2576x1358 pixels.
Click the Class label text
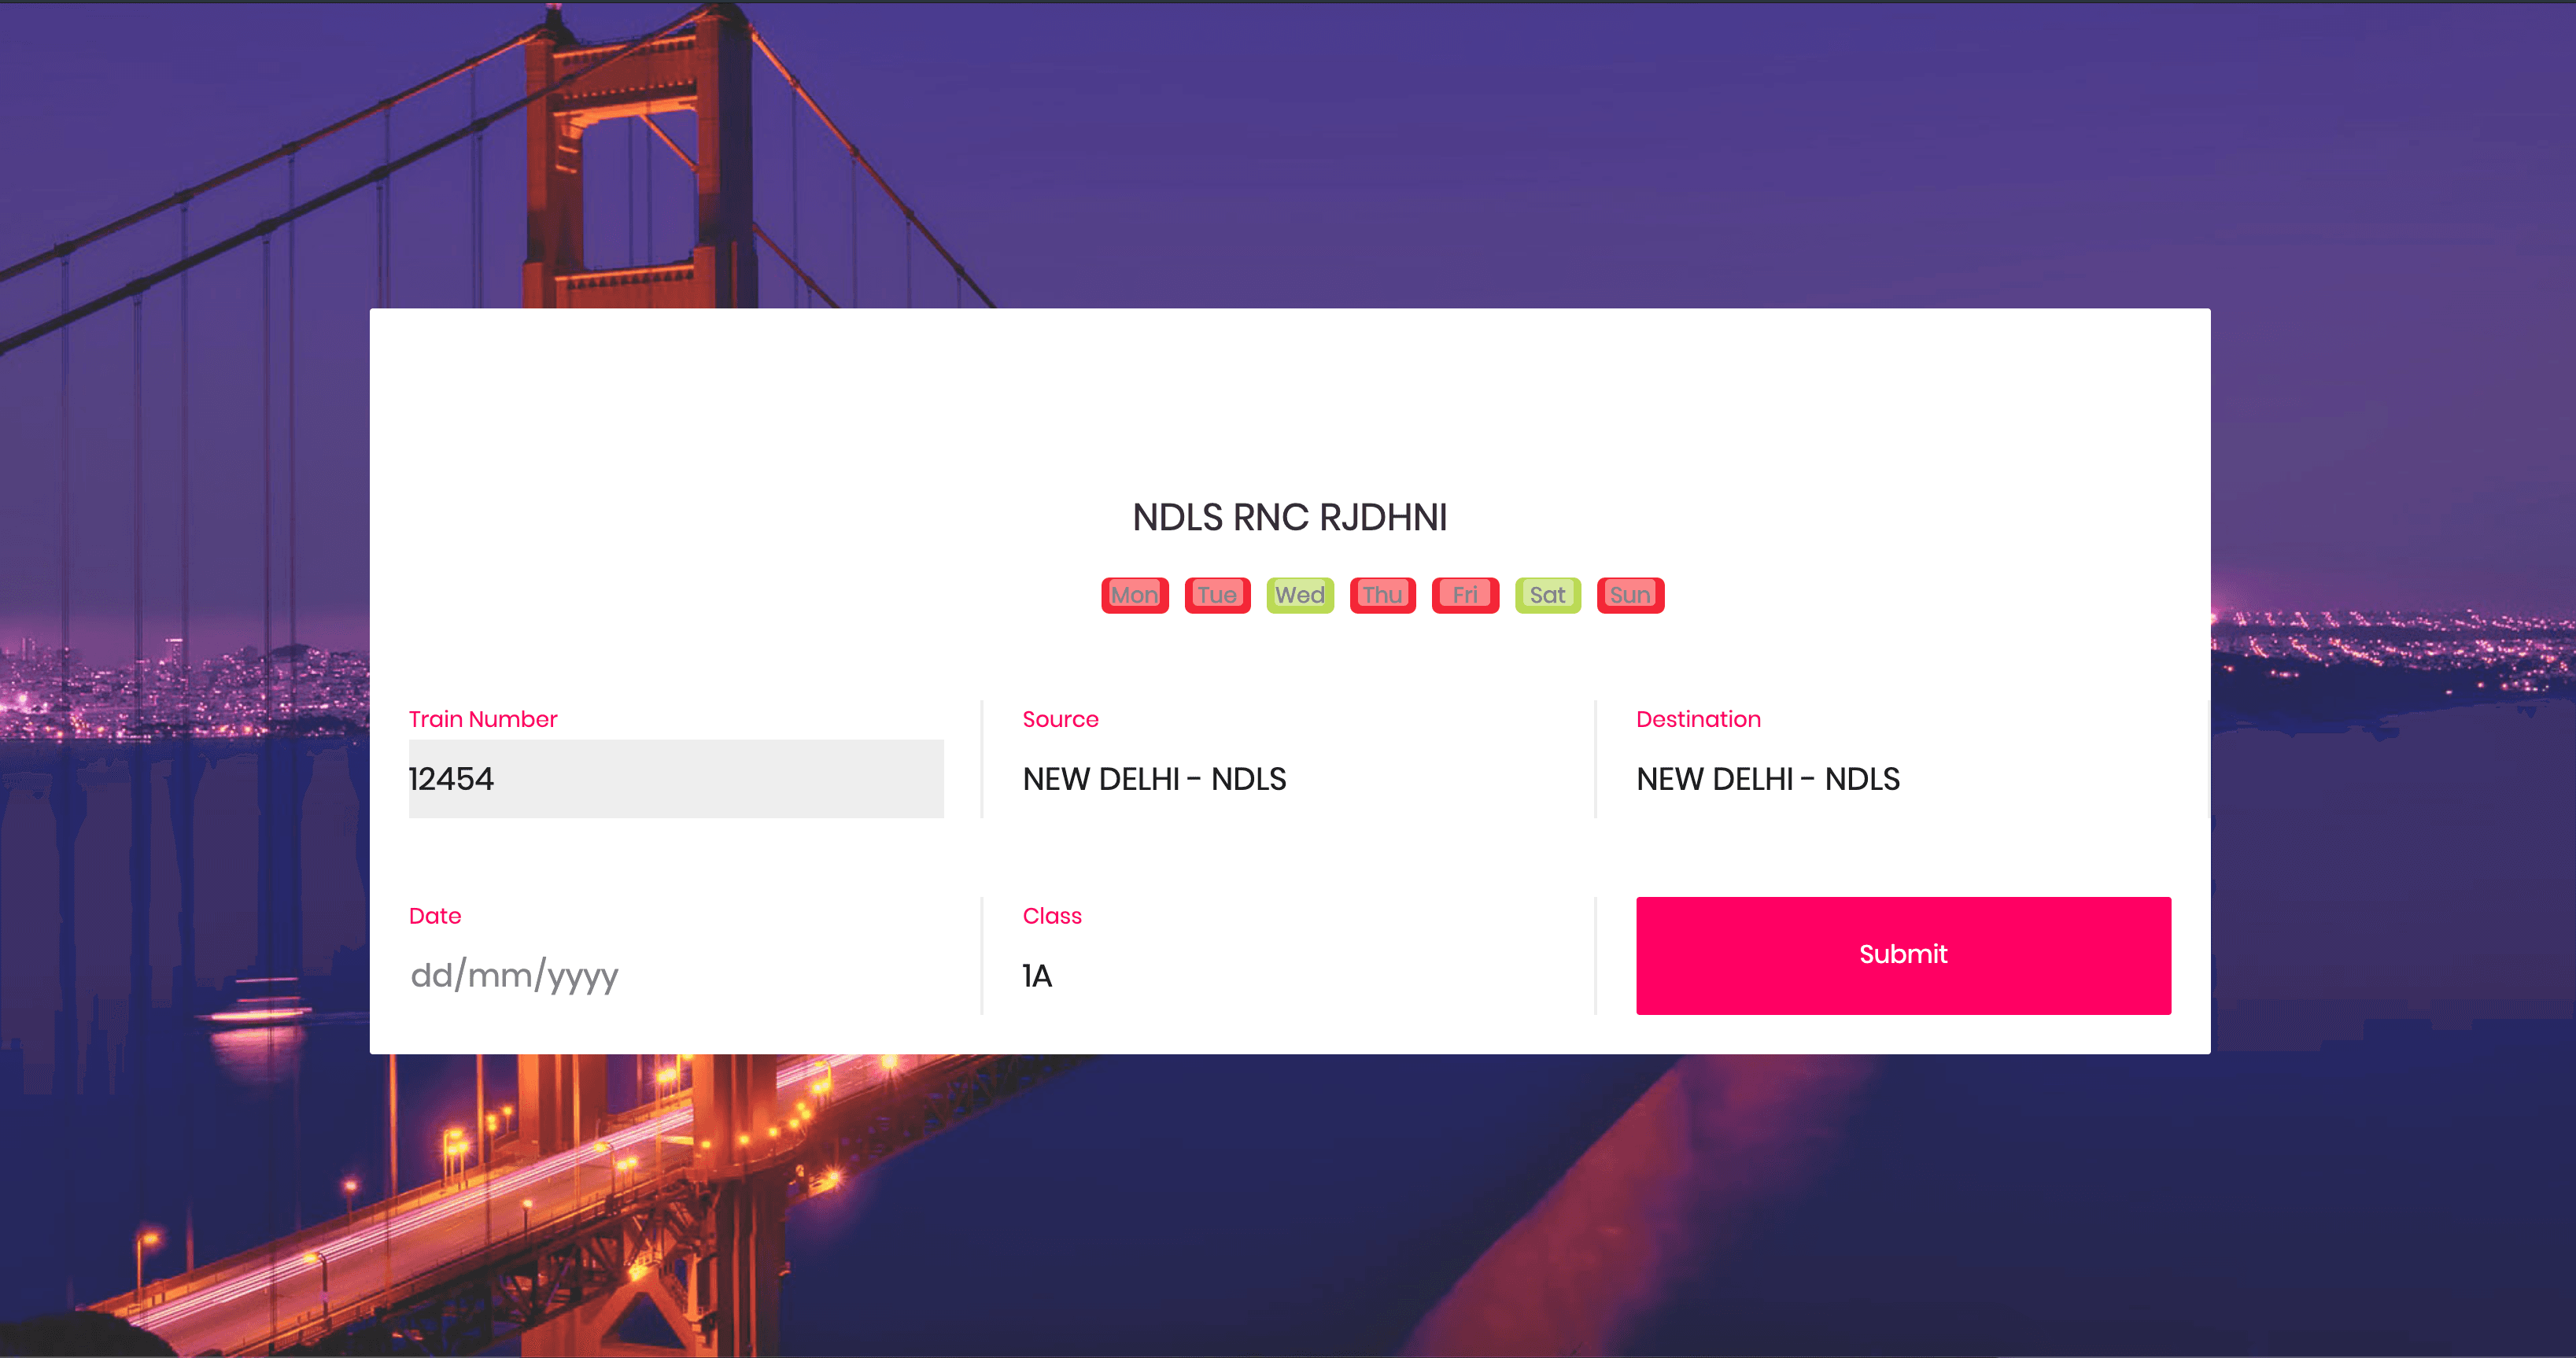point(1051,916)
